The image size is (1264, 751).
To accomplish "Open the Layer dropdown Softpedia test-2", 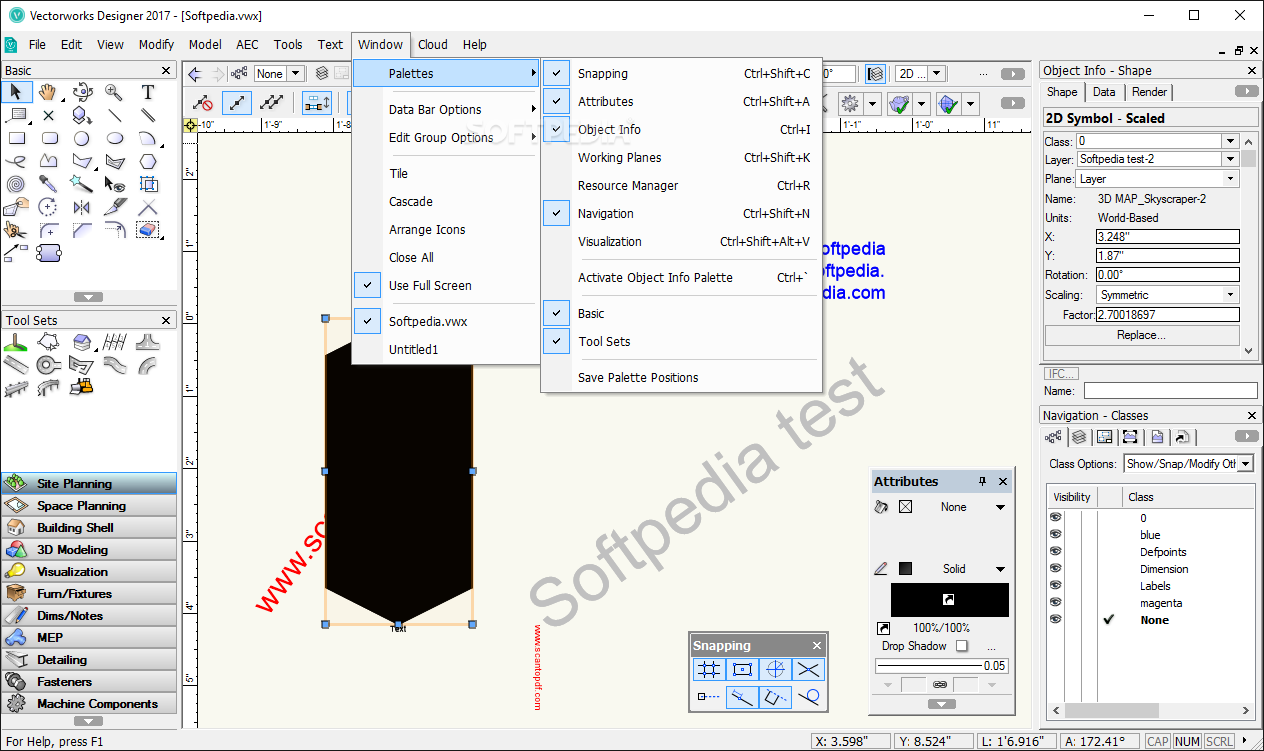I will (x=1230, y=159).
